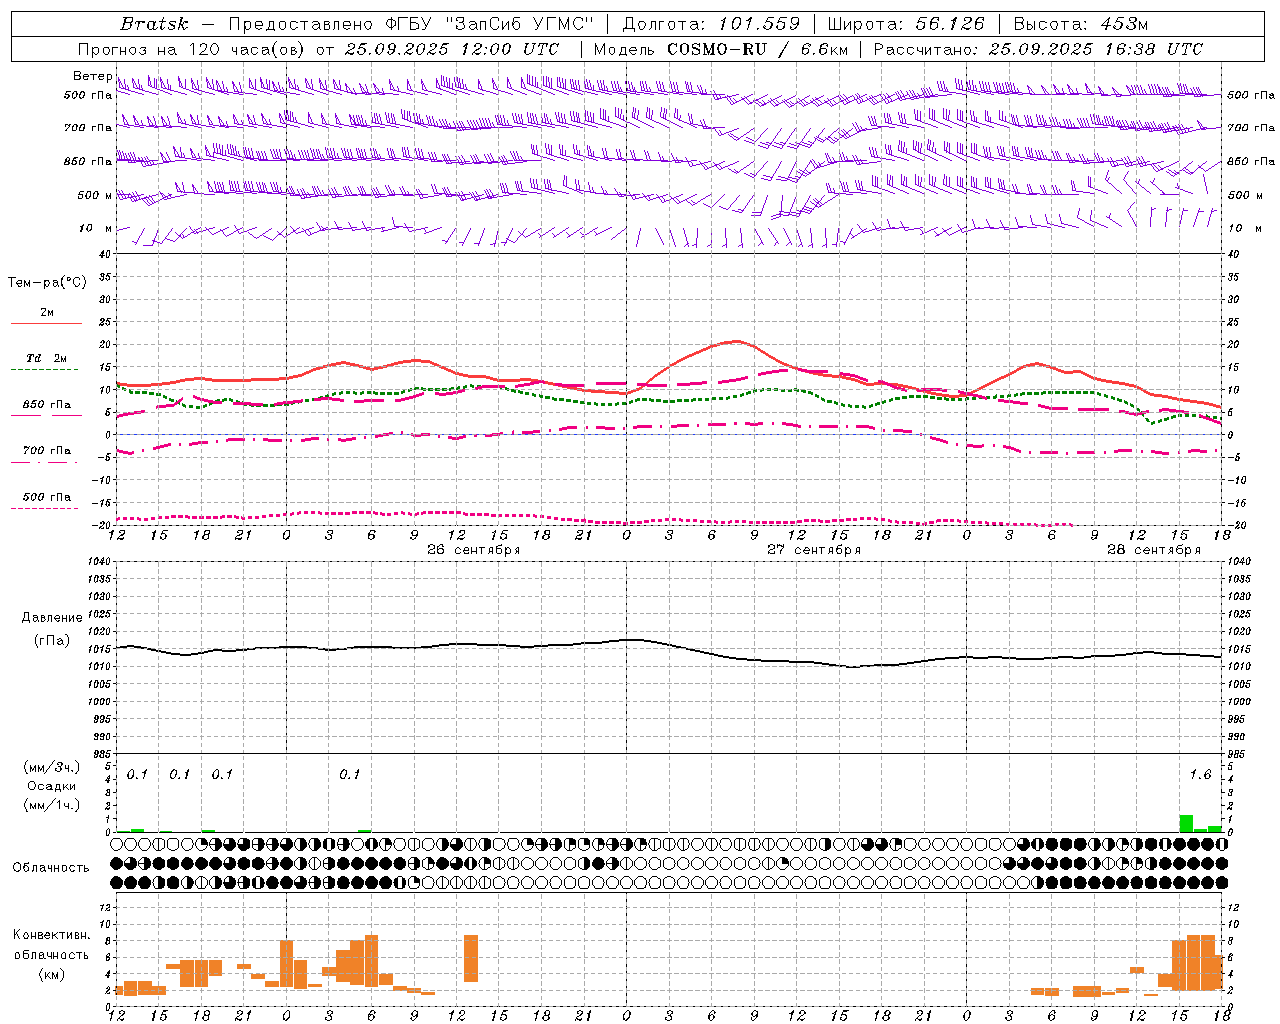Click the model label 'COSMO-RU / 6.6км'
The image size is (1280, 1024).
[x=757, y=49]
